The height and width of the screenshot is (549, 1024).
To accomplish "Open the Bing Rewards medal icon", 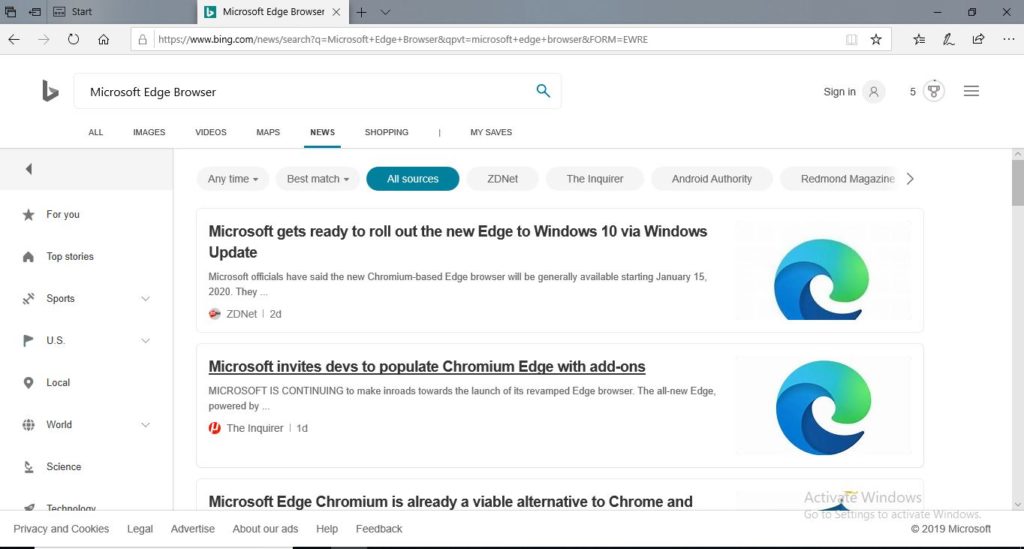I will [934, 91].
